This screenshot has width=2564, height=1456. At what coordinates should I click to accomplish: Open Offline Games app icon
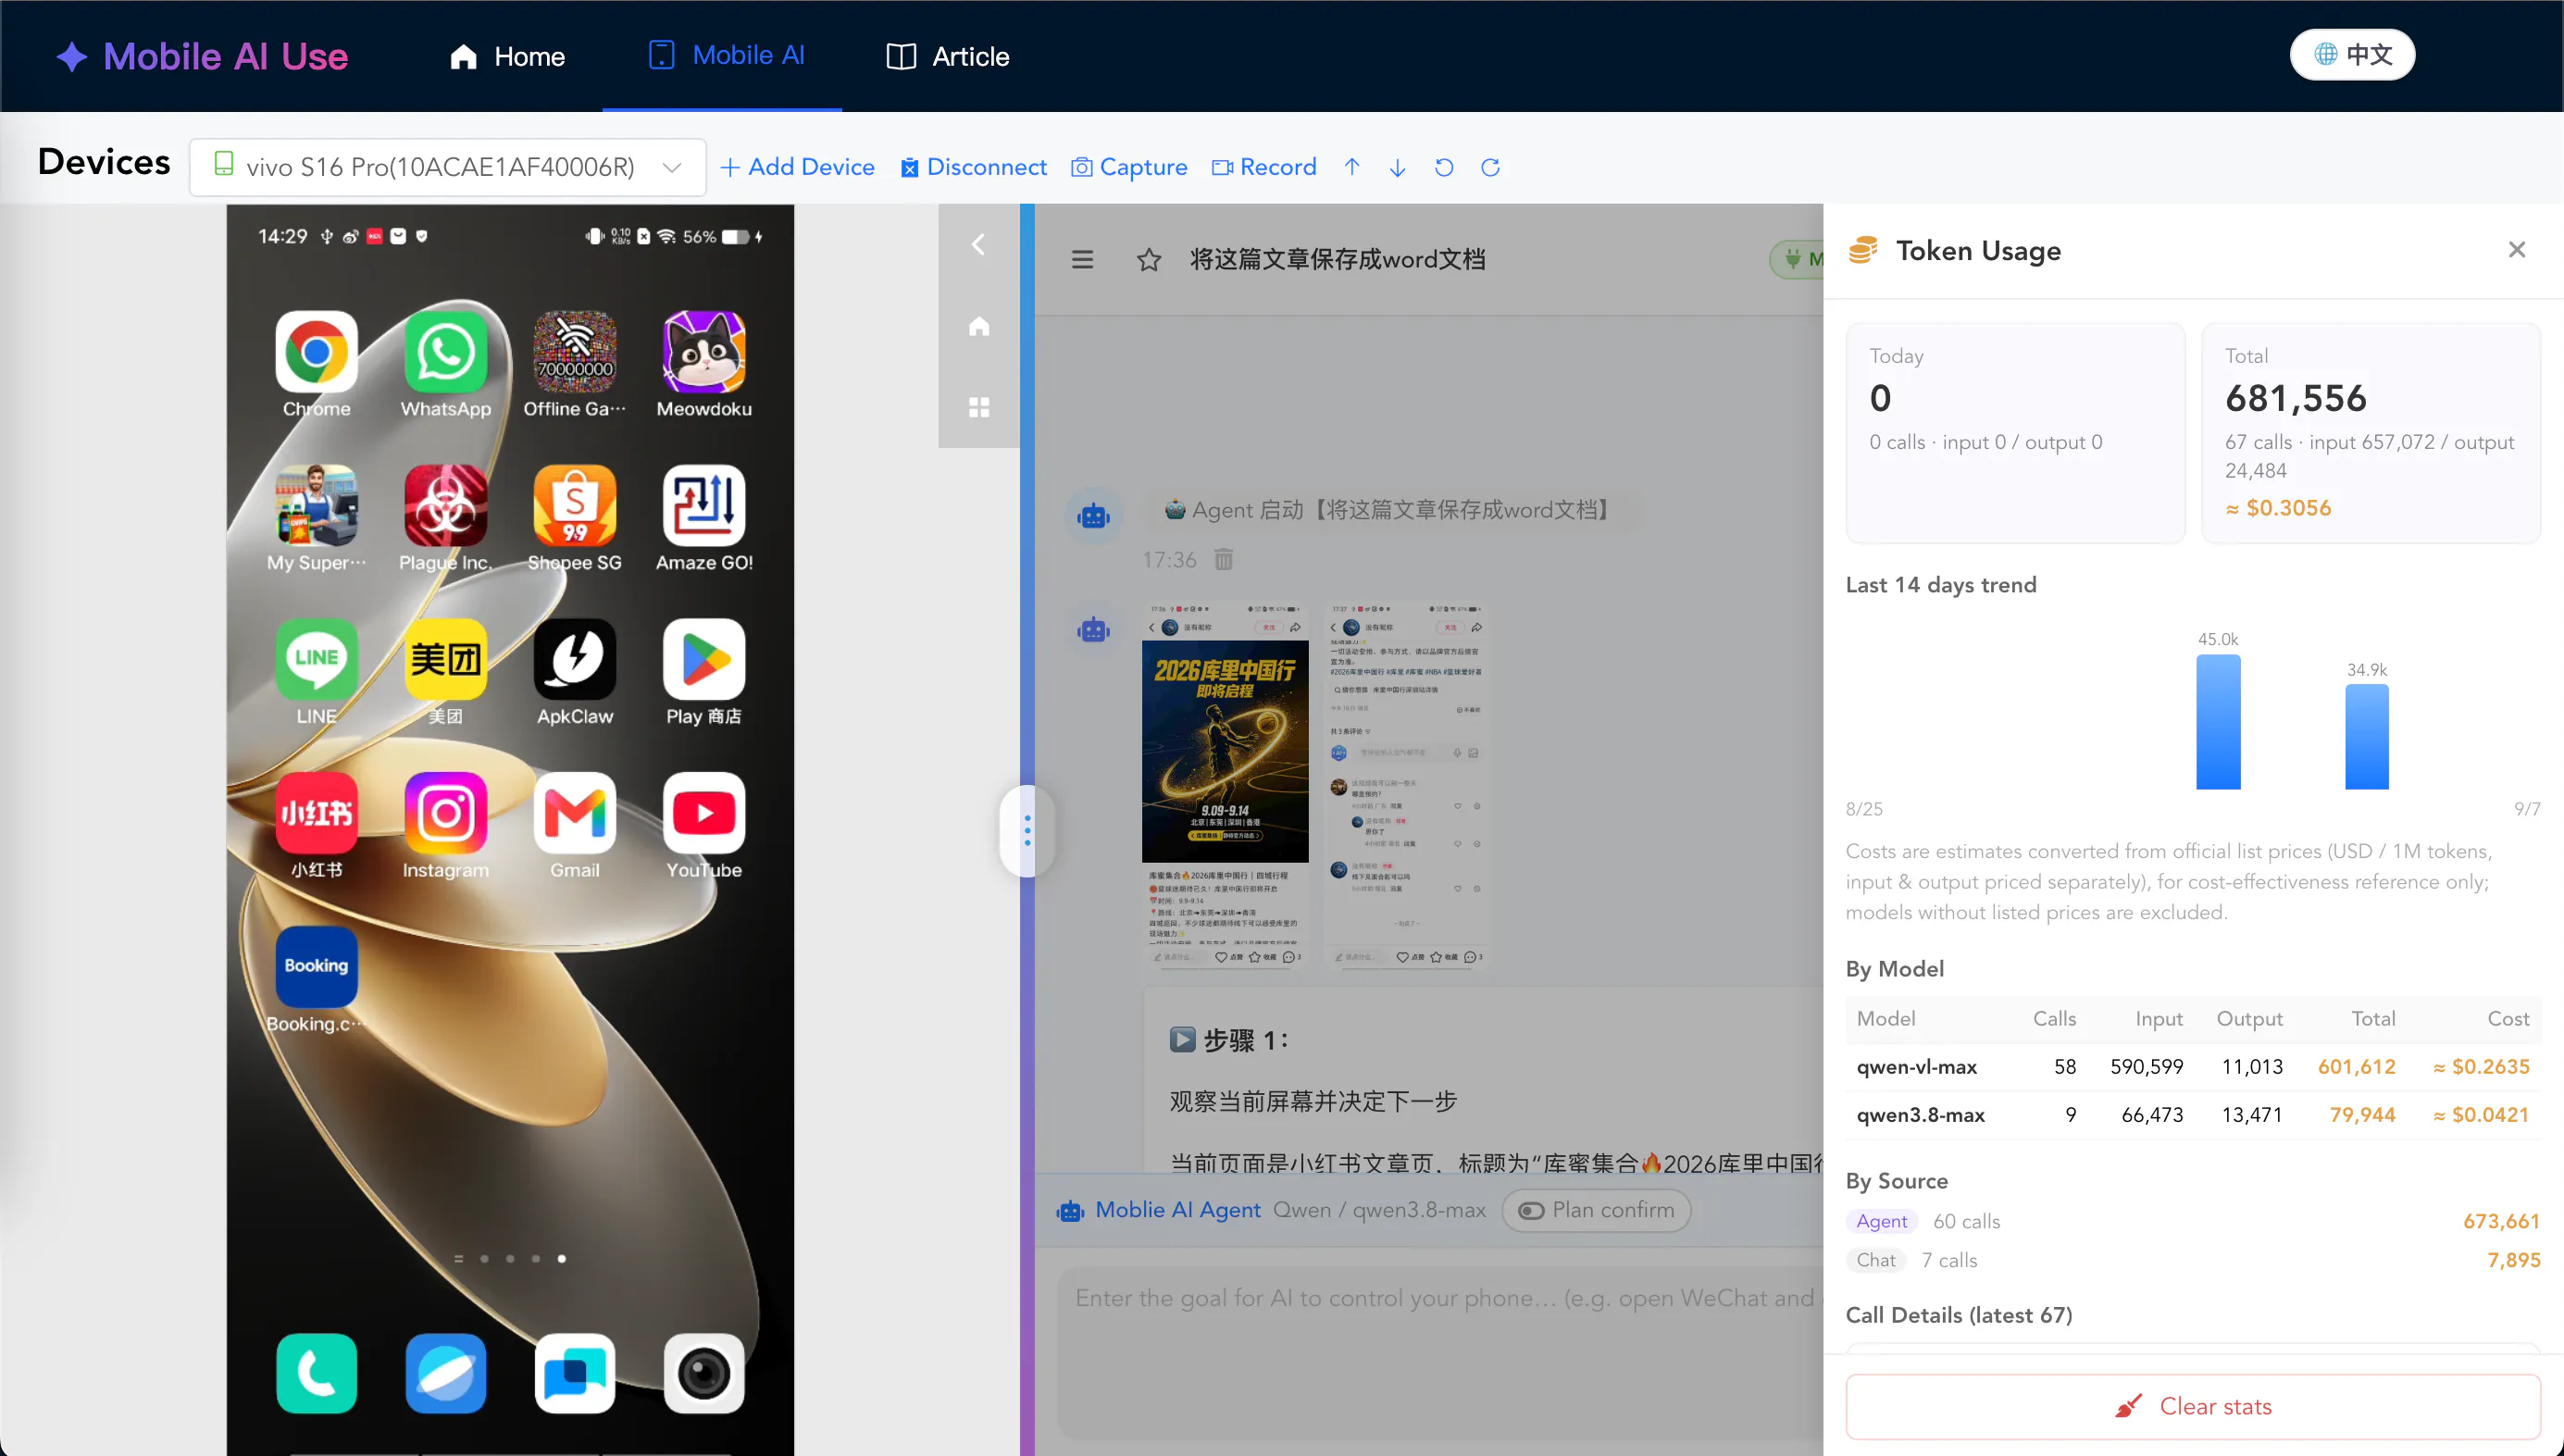tap(575, 352)
